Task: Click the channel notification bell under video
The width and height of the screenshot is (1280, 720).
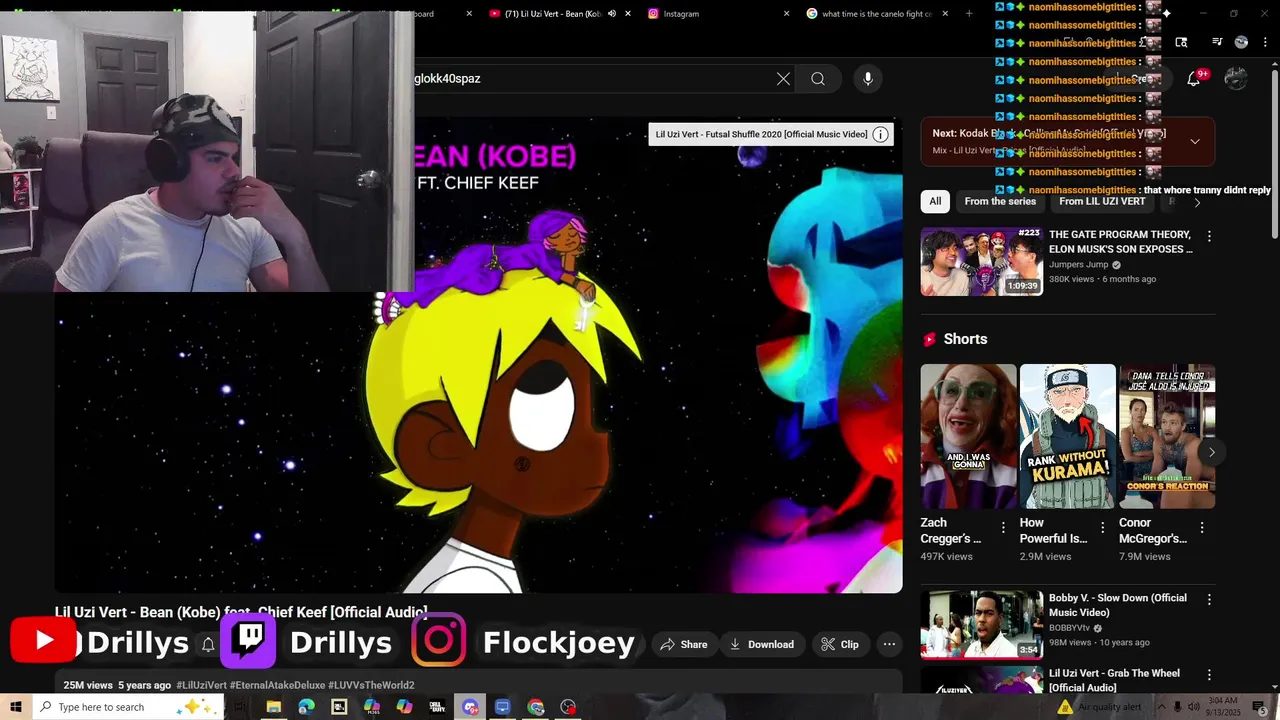Action: pyautogui.click(x=208, y=645)
